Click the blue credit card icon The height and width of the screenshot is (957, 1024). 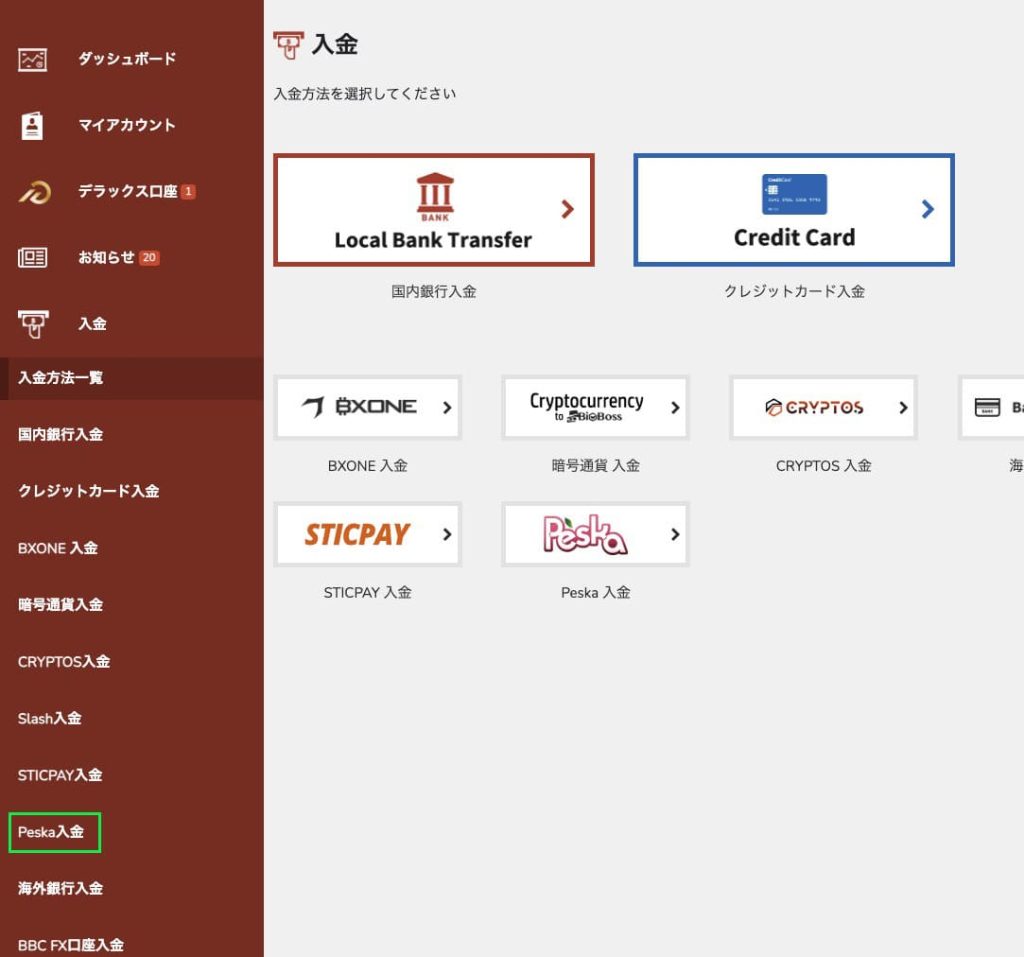click(x=793, y=195)
